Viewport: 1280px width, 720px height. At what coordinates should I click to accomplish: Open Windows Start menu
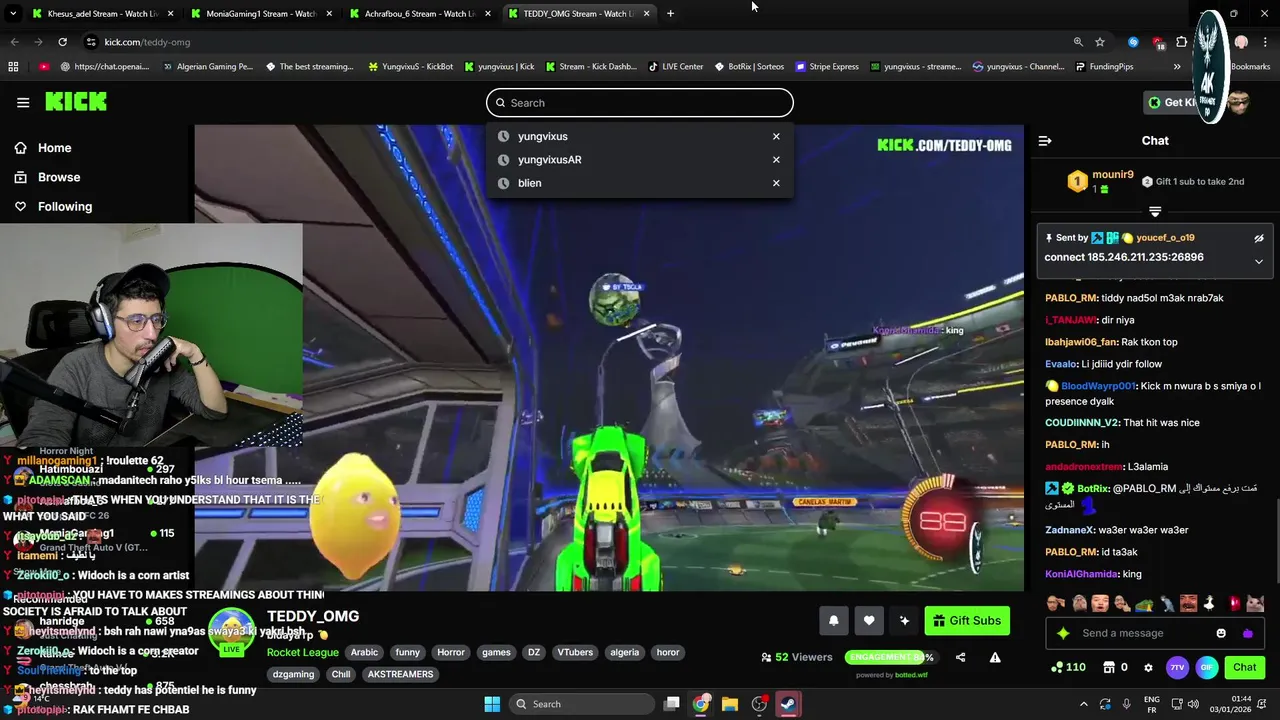coord(492,704)
